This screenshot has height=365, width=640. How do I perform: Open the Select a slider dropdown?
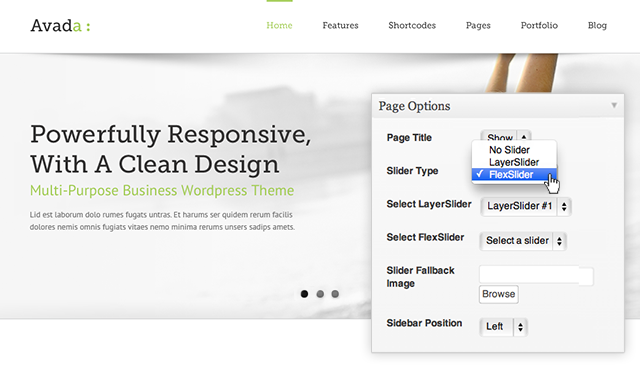[523, 241]
